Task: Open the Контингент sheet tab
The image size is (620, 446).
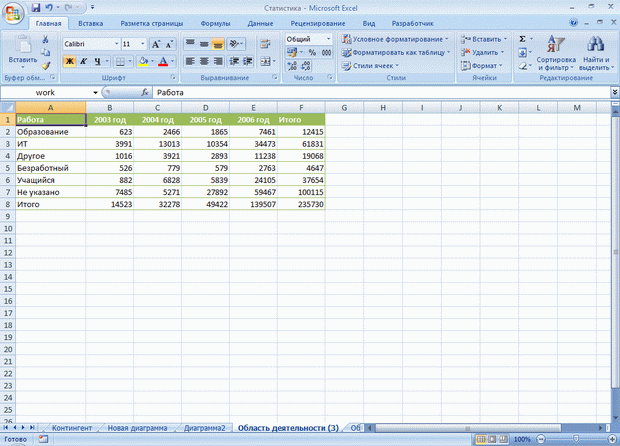Action: pos(73,427)
